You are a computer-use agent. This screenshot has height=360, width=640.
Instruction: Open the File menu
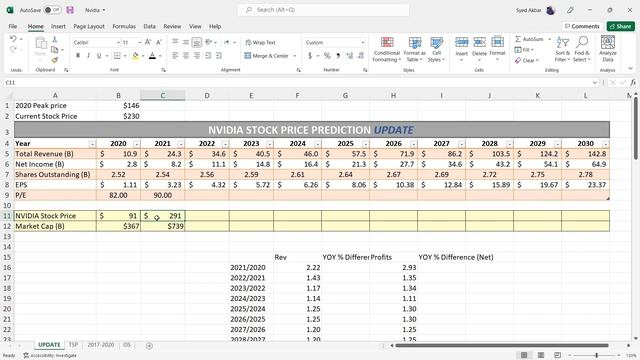click(13, 26)
